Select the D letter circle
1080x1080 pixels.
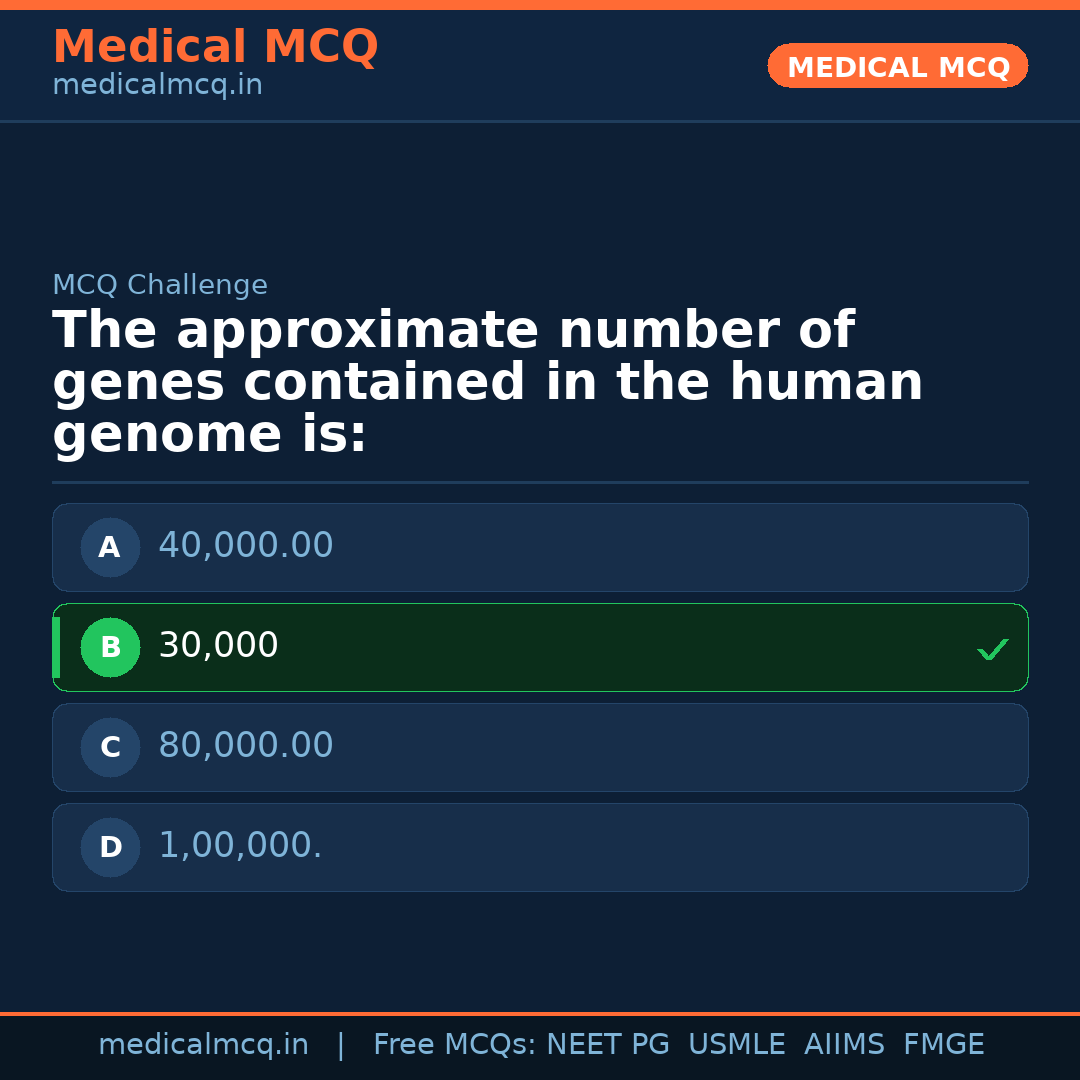point(110,847)
